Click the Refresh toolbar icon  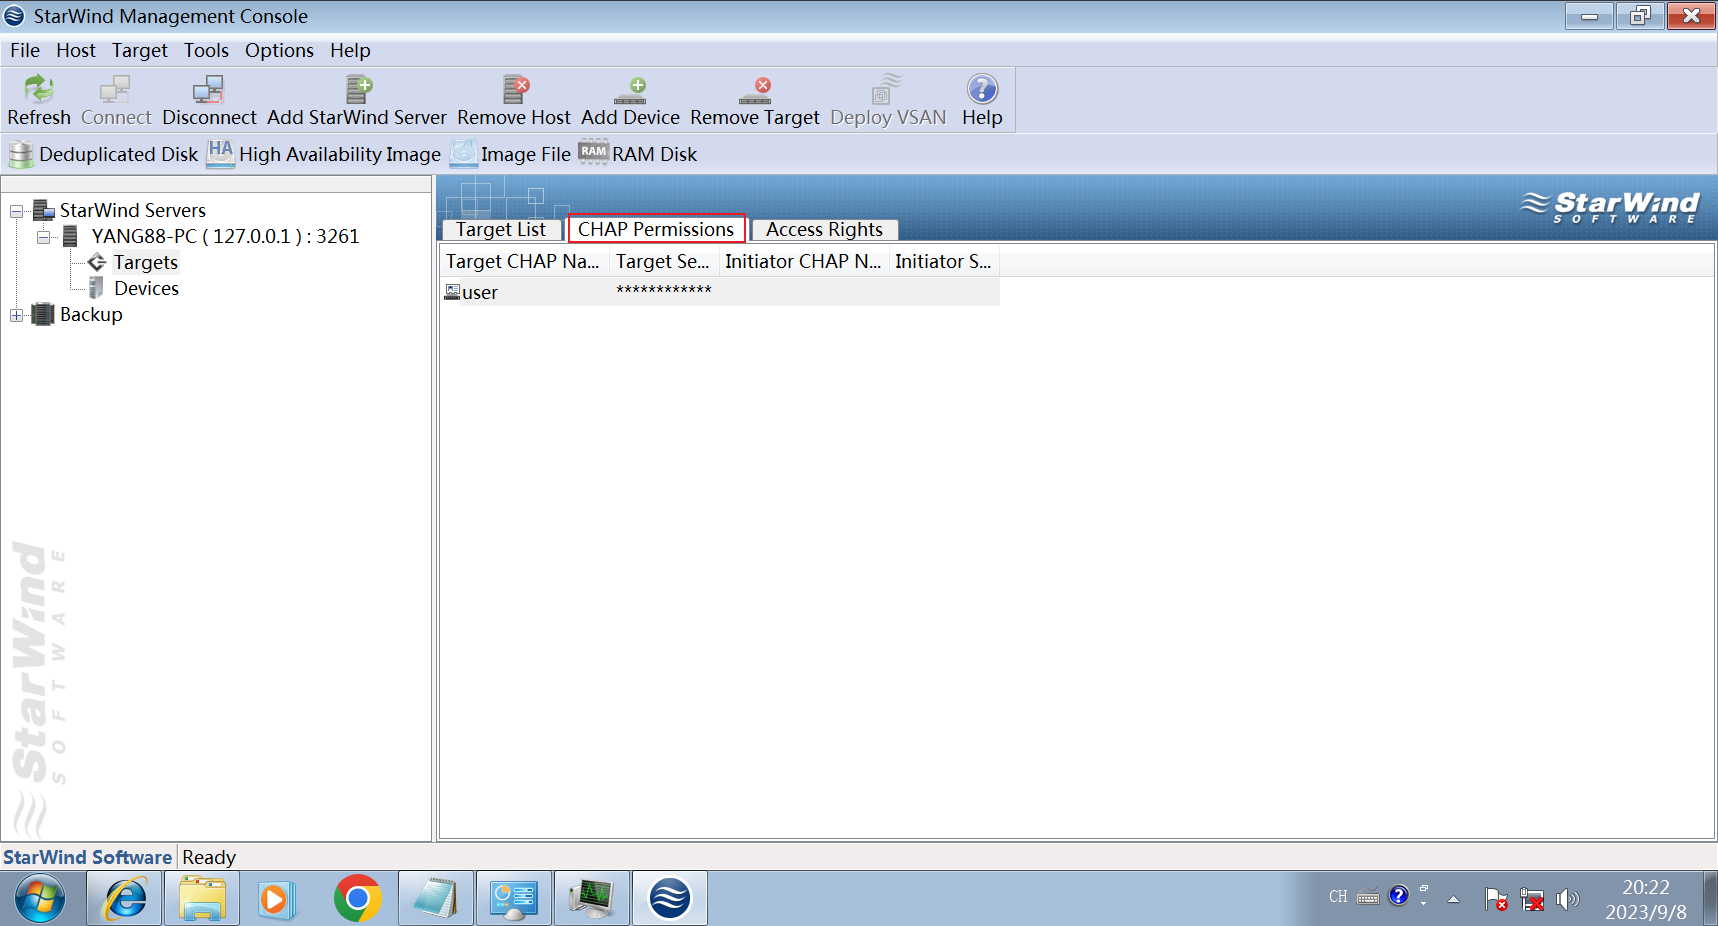point(38,90)
